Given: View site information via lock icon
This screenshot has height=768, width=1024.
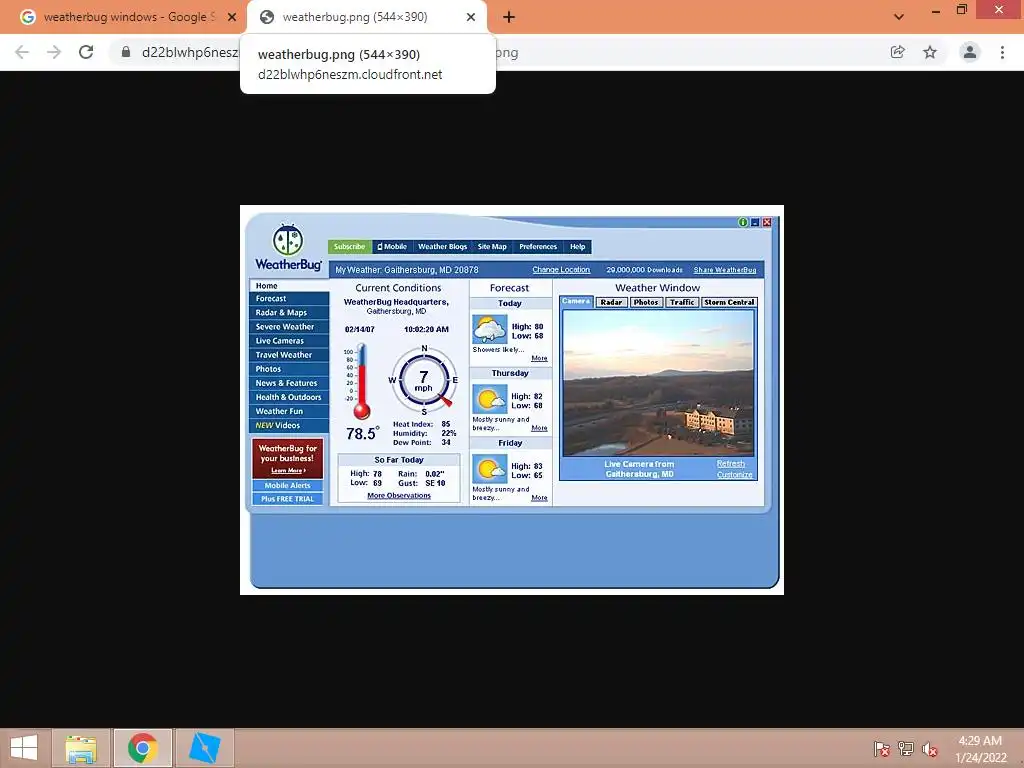Looking at the screenshot, I should [x=126, y=52].
